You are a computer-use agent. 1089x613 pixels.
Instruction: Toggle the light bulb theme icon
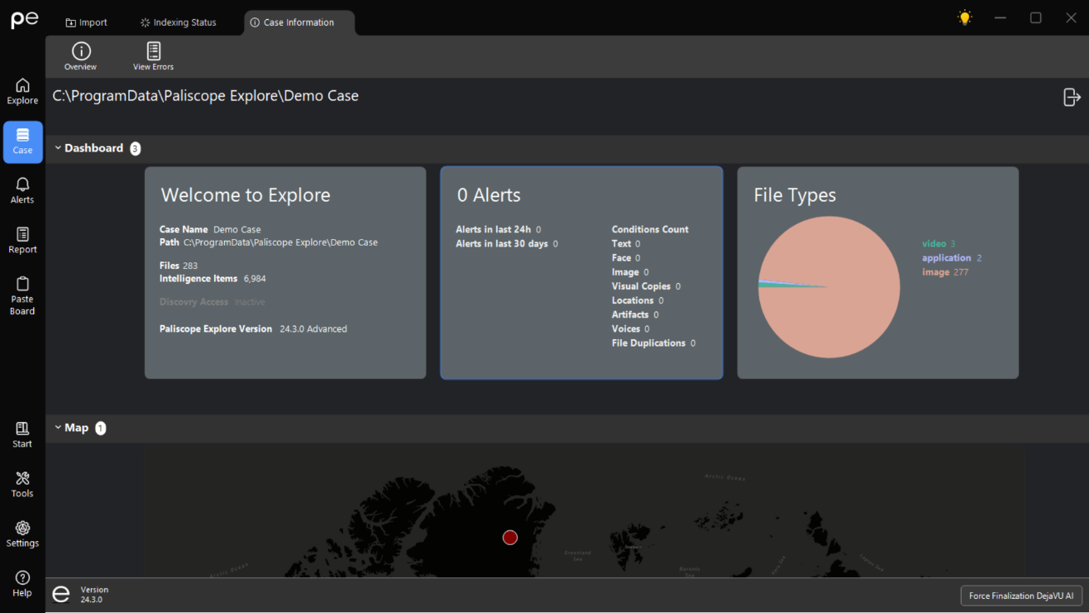pyautogui.click(x=964, y=18)
